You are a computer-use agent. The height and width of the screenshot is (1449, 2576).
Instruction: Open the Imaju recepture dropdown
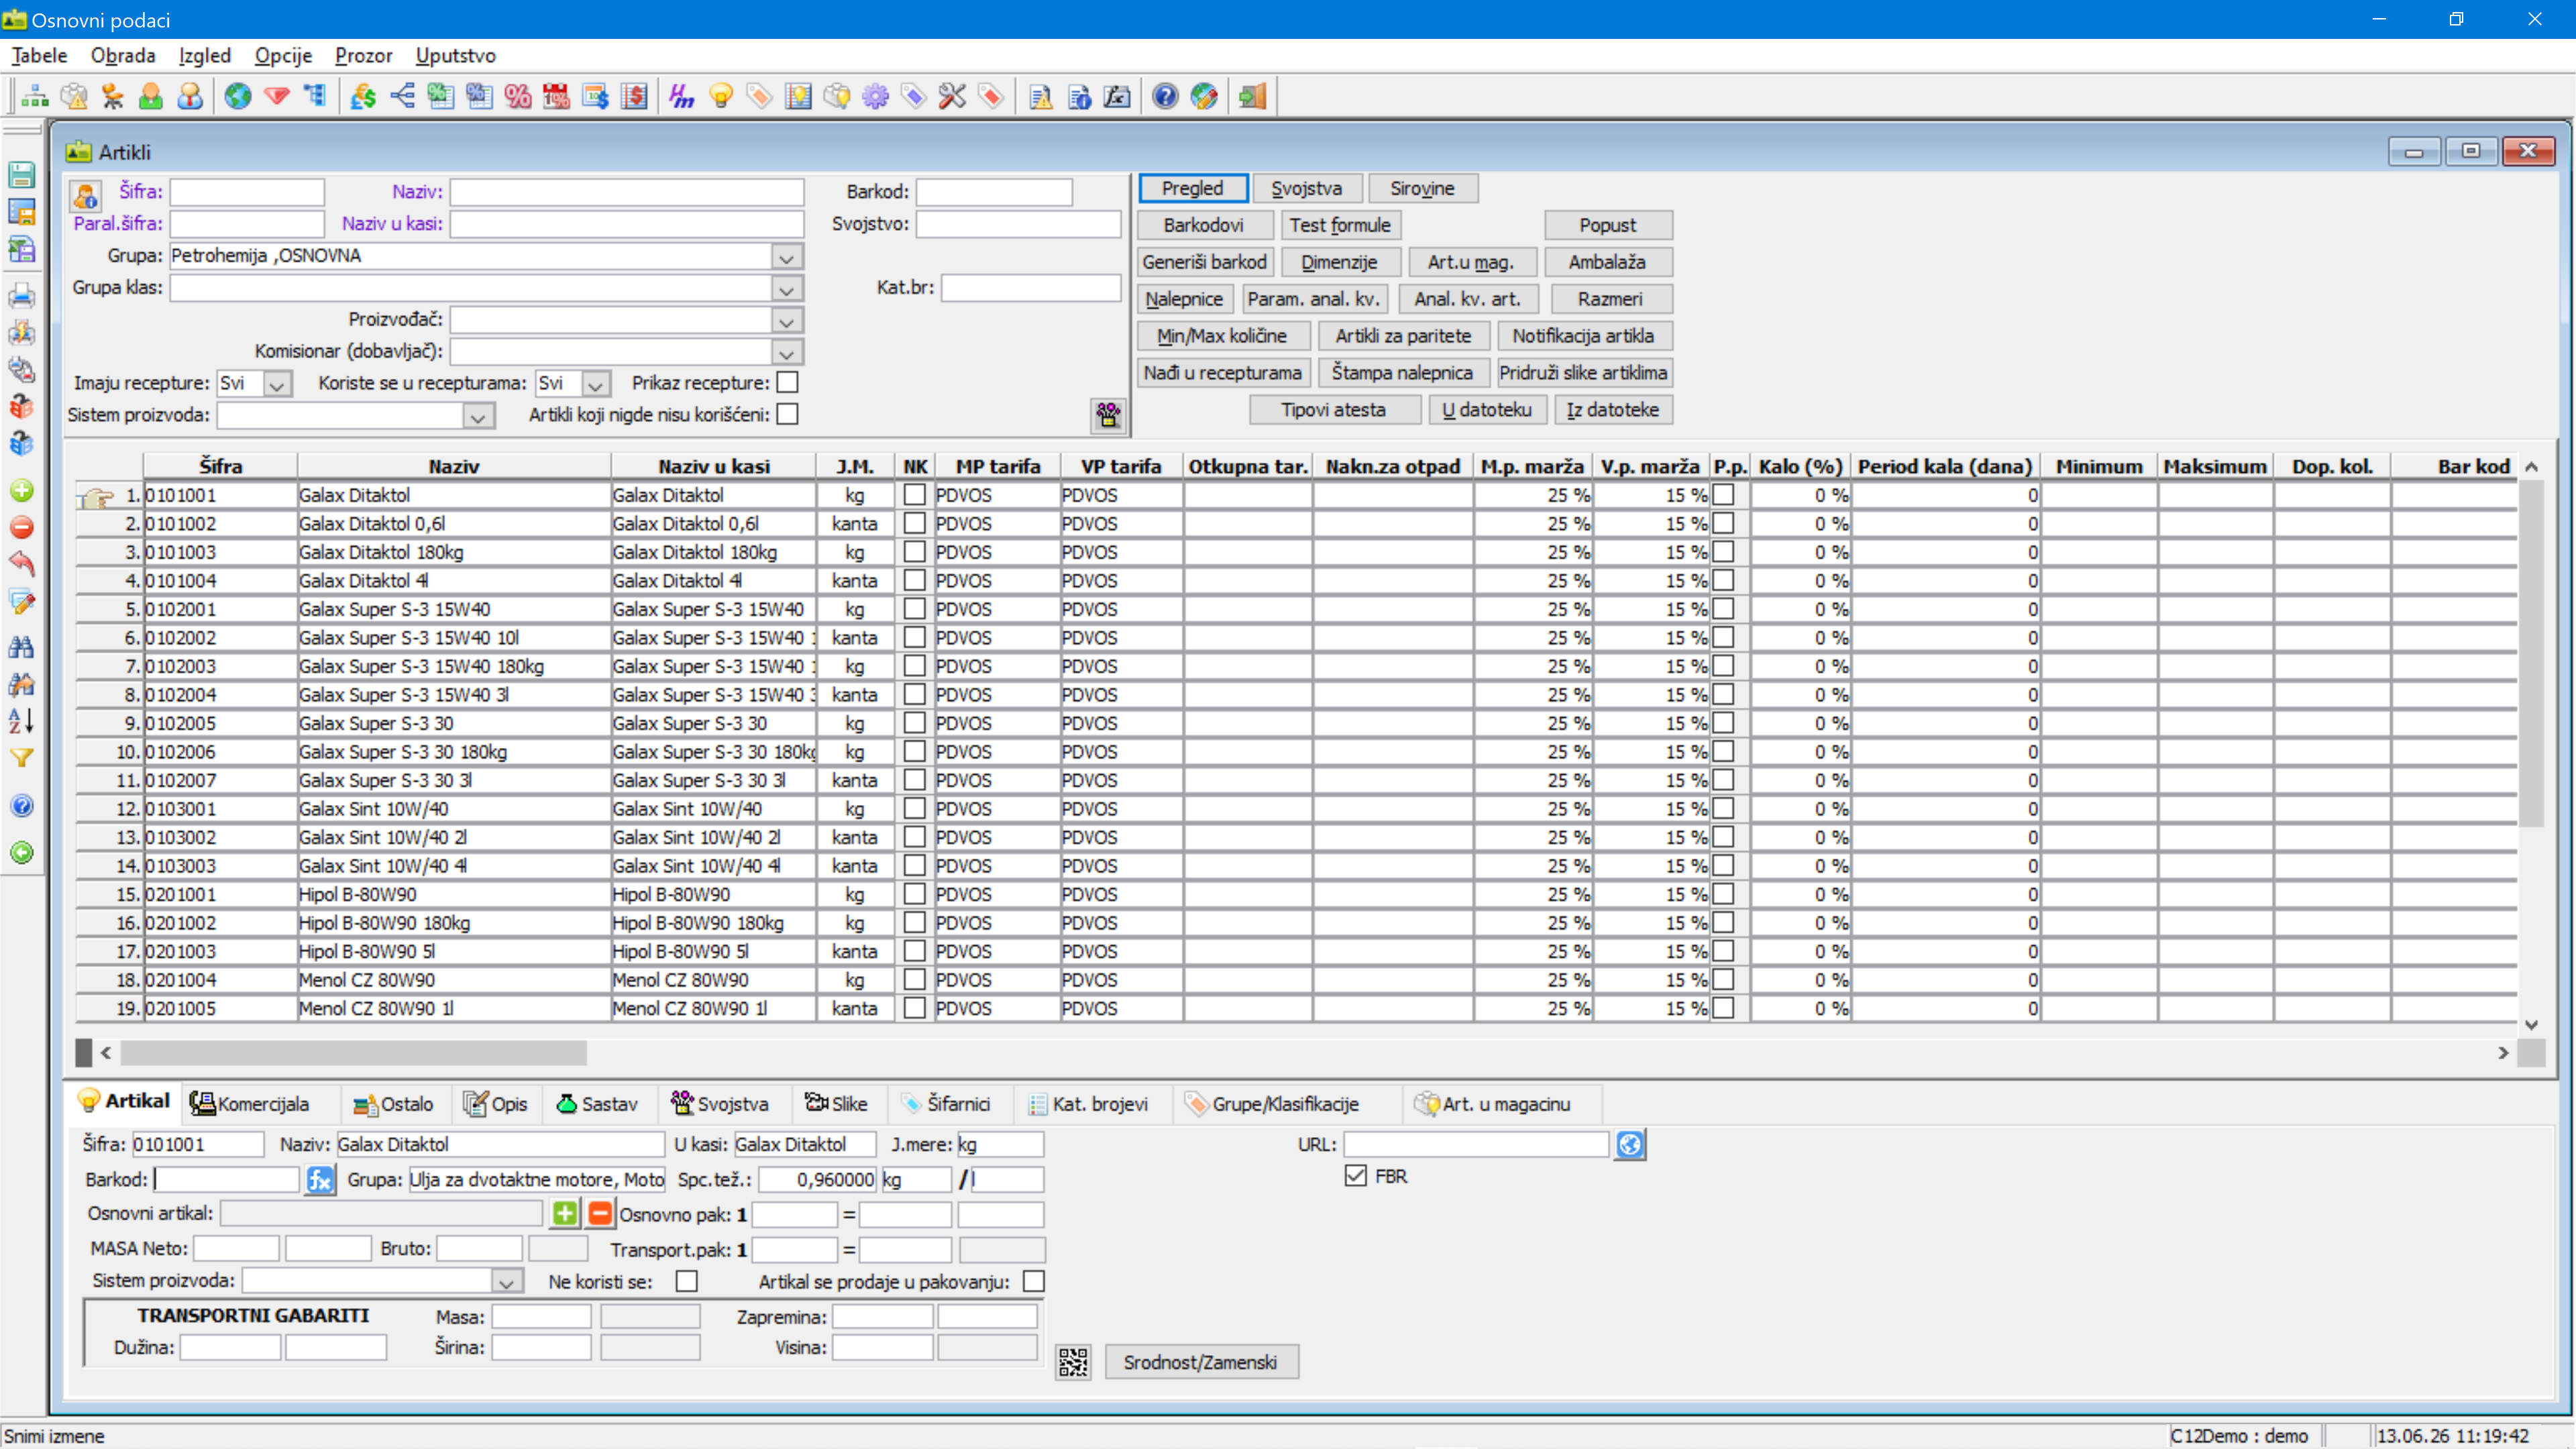click(277, 384)
